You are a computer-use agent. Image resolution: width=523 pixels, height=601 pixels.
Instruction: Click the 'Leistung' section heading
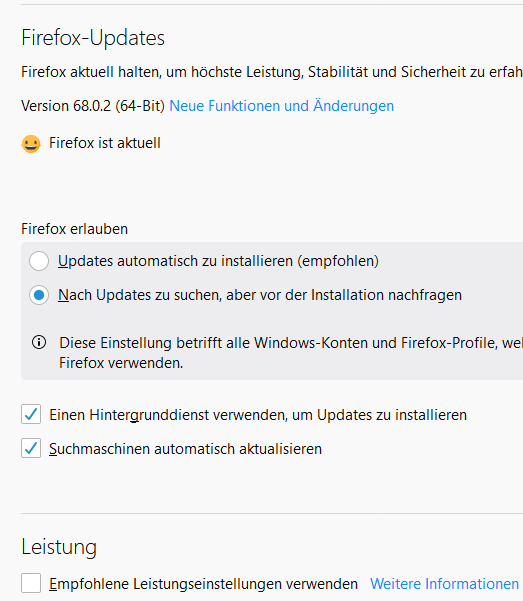(x=59, y=547)
